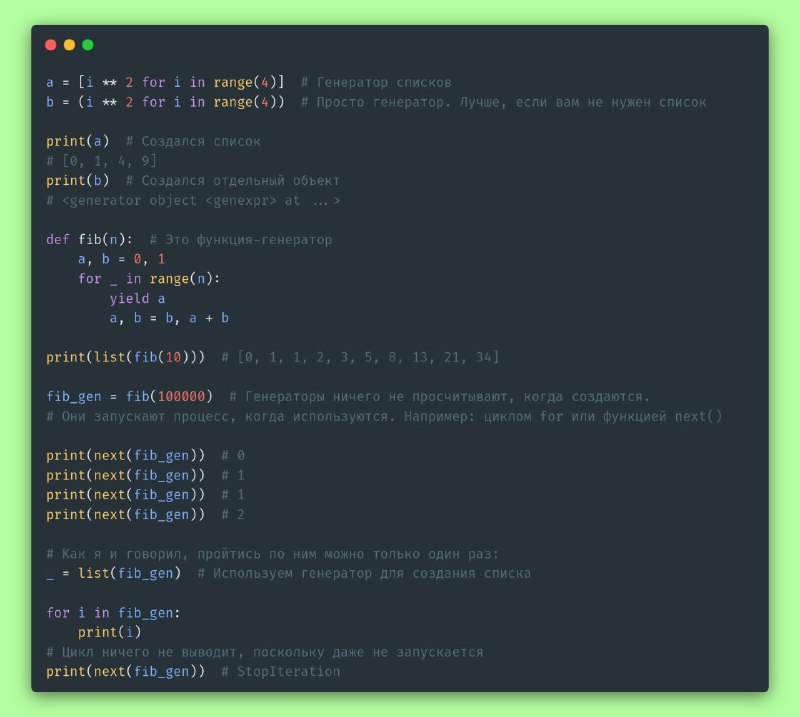This screenshot has width=800, height=717.
Task: Click the '# StopIteration' comment
Action: [281, 672]
